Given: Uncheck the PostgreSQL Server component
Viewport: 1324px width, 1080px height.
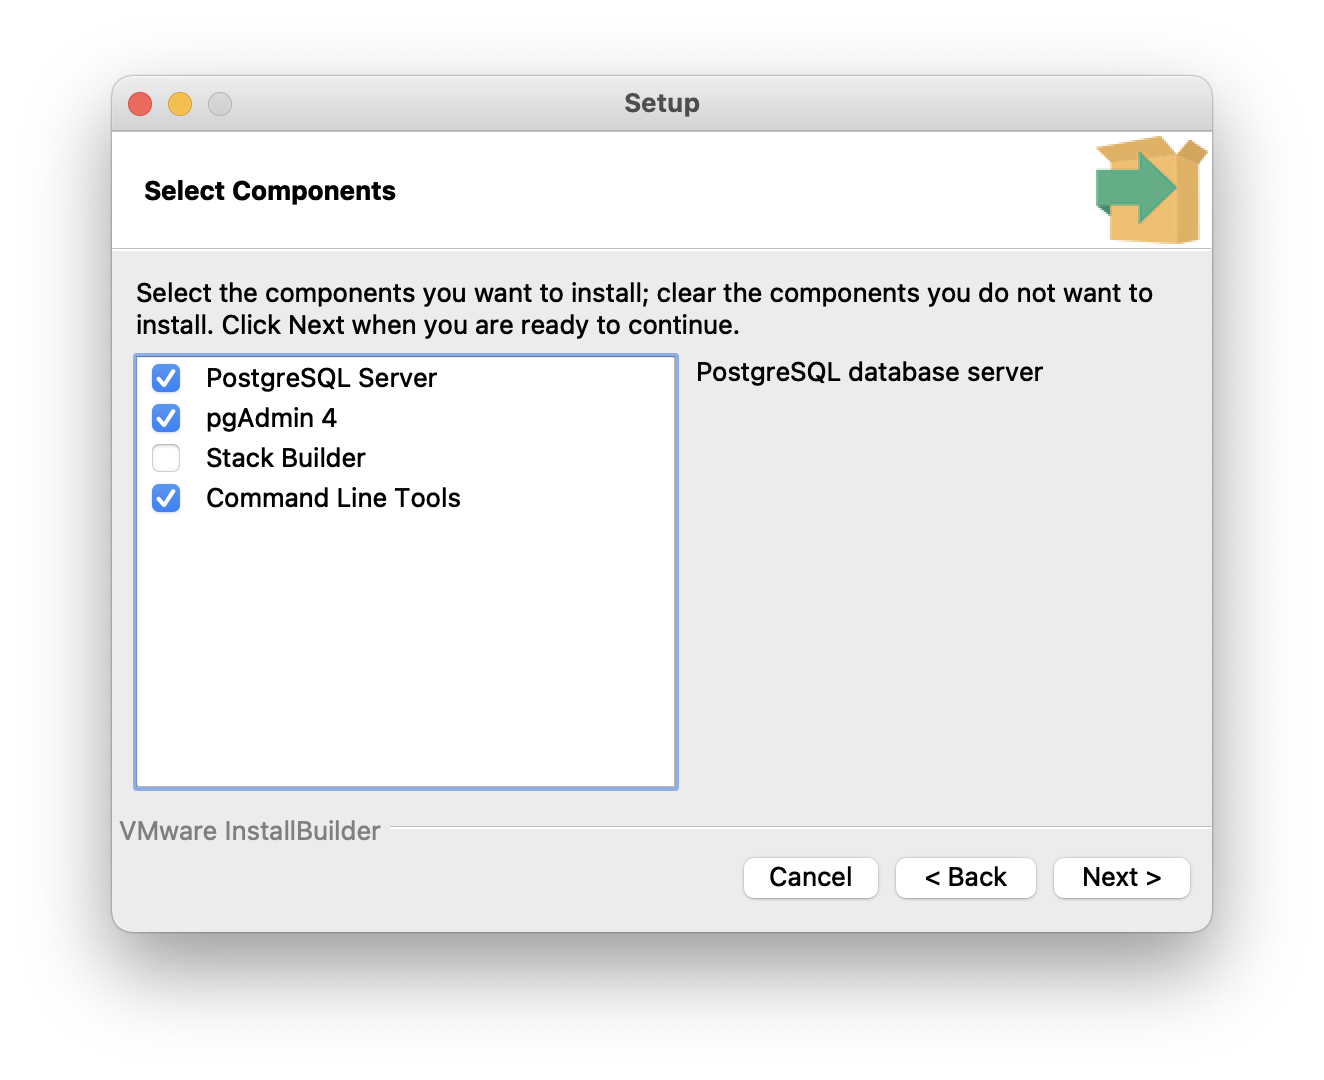Looking at the screenshot, I should point(166,378).
